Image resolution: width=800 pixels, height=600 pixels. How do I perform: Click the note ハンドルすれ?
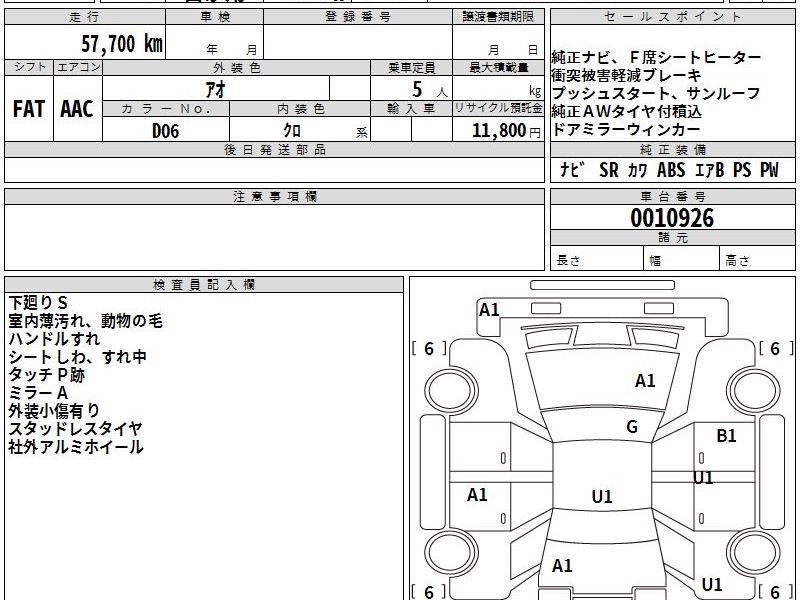[54, 339]
